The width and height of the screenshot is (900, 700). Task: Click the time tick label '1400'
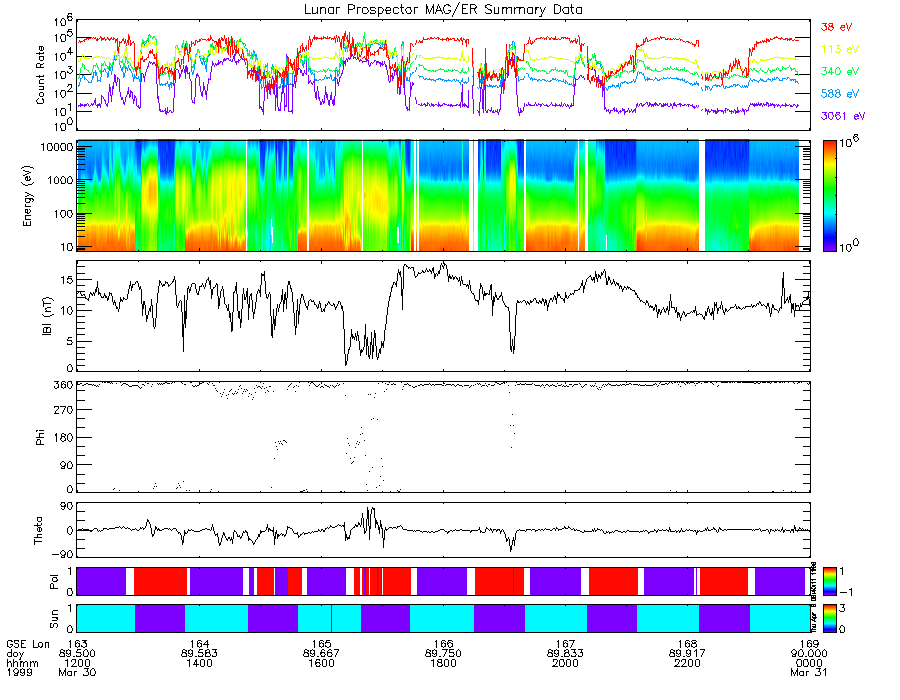tap(199, 663)
